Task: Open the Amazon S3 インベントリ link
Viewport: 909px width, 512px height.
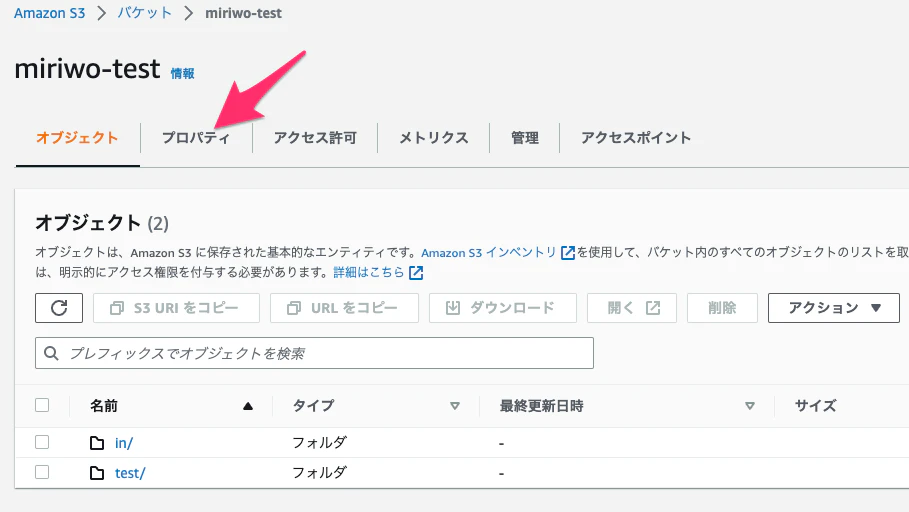Action: tap(489, 253)
